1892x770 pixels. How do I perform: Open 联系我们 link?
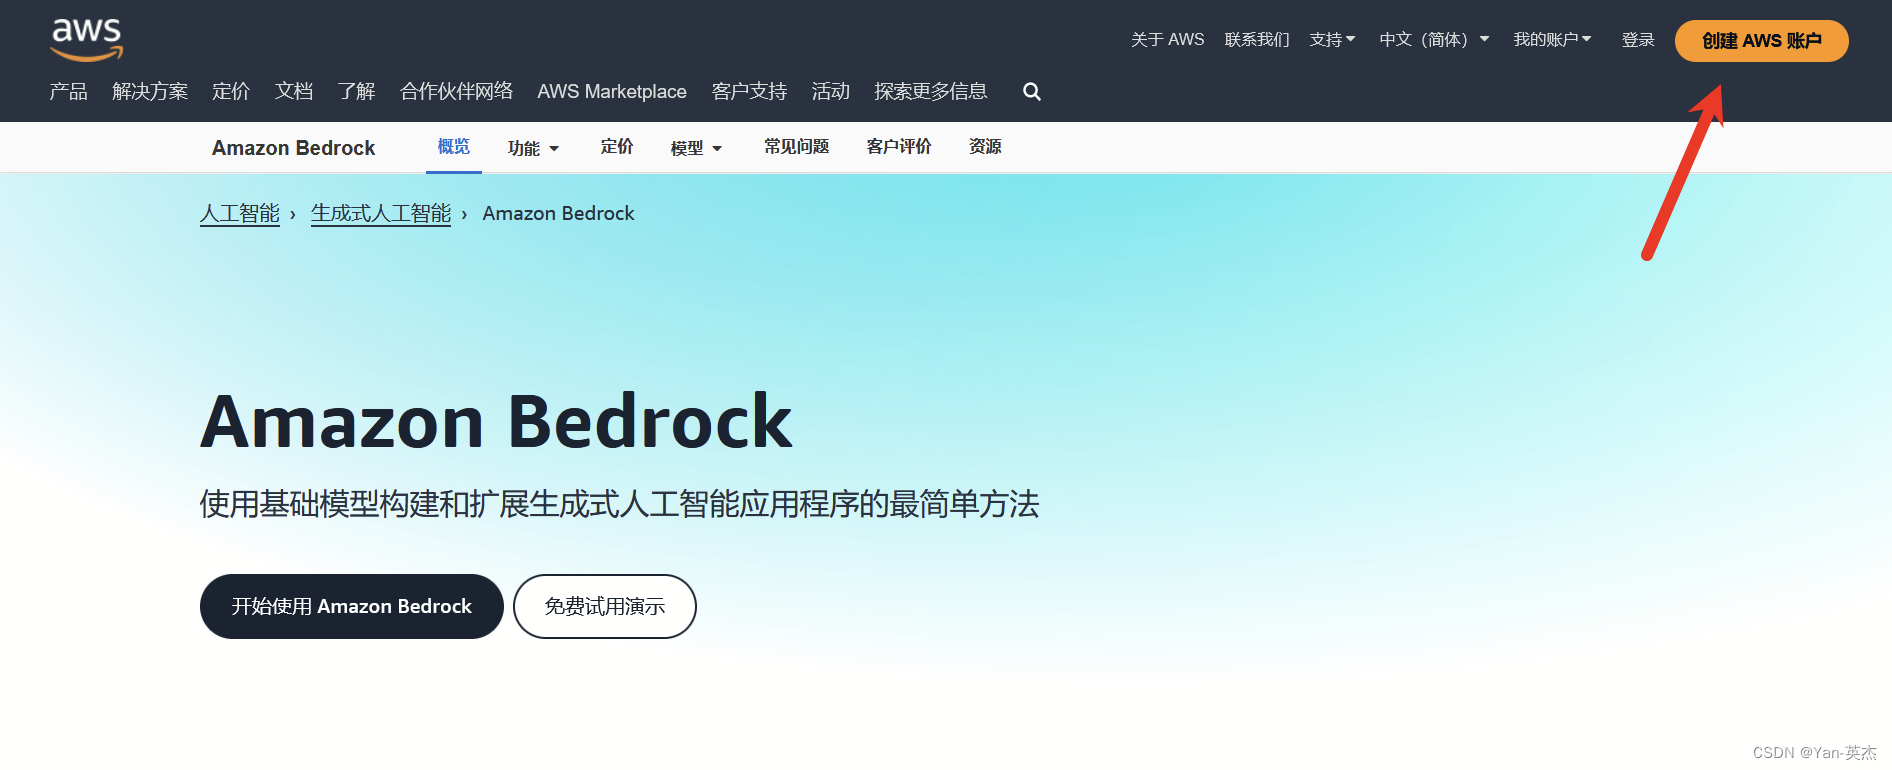click(1257, 40)
